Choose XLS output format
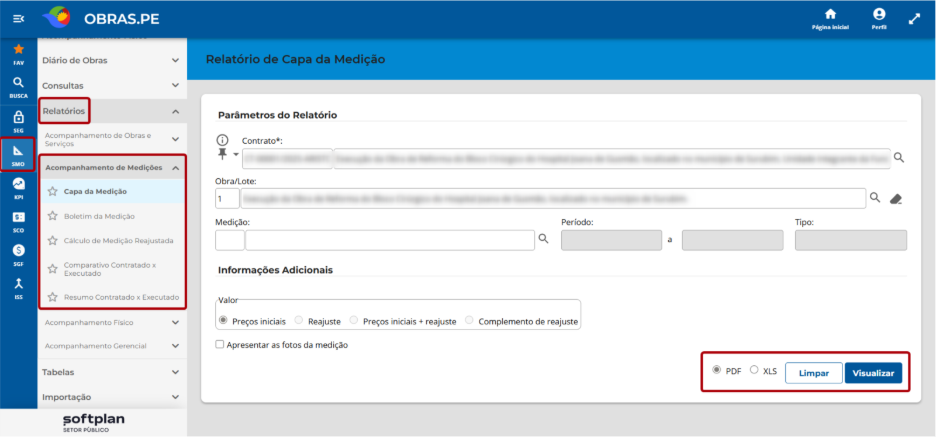The image size is (936, 438). tap(754, 370)
